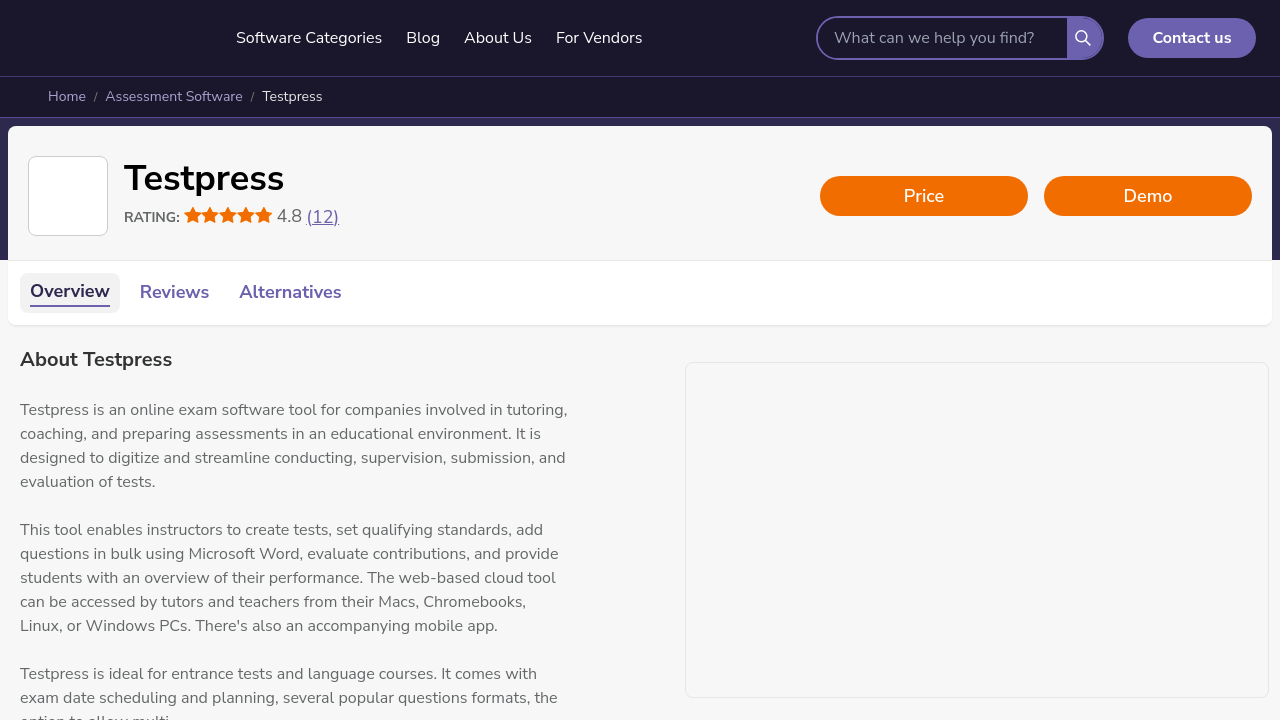Viewport: 1280px width, 720px height.
Task: Select For Vendors in the top navigation
Action: pyautogui.click(x=599, y=38)
